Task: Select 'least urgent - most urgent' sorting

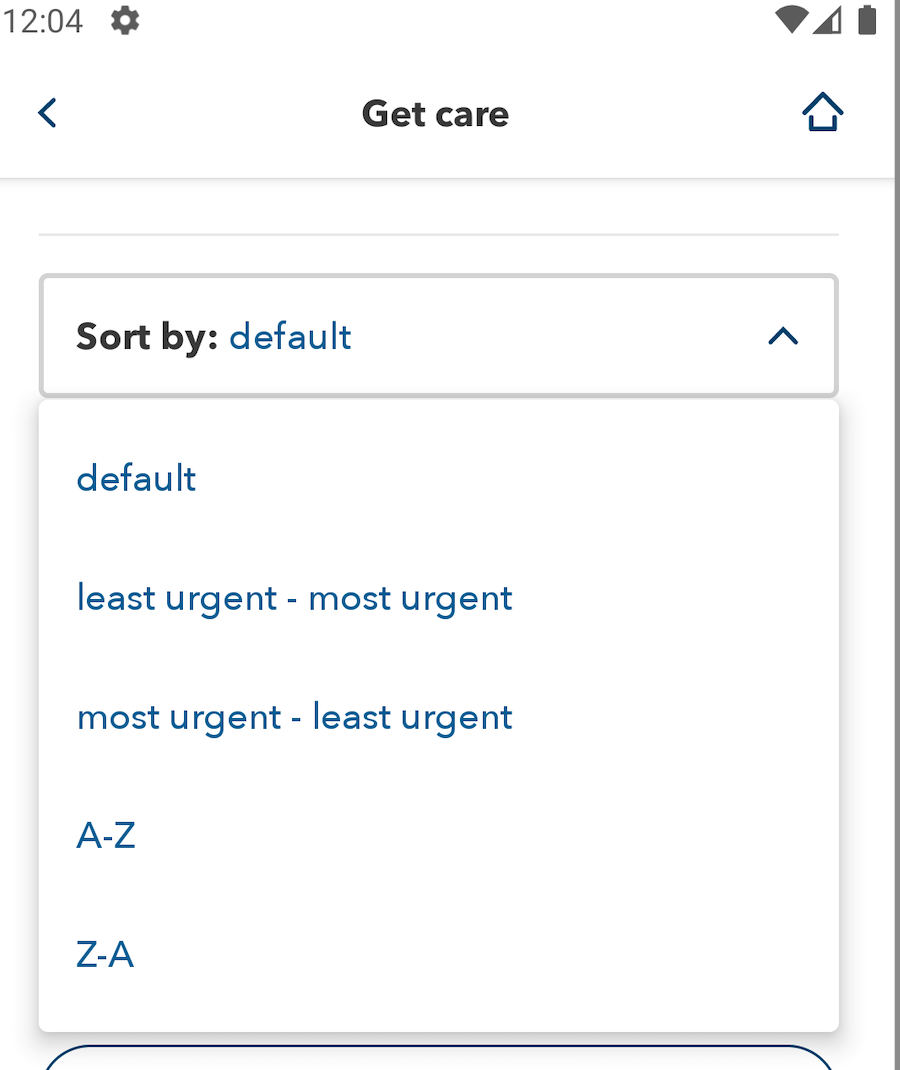Action: (295, 598)
